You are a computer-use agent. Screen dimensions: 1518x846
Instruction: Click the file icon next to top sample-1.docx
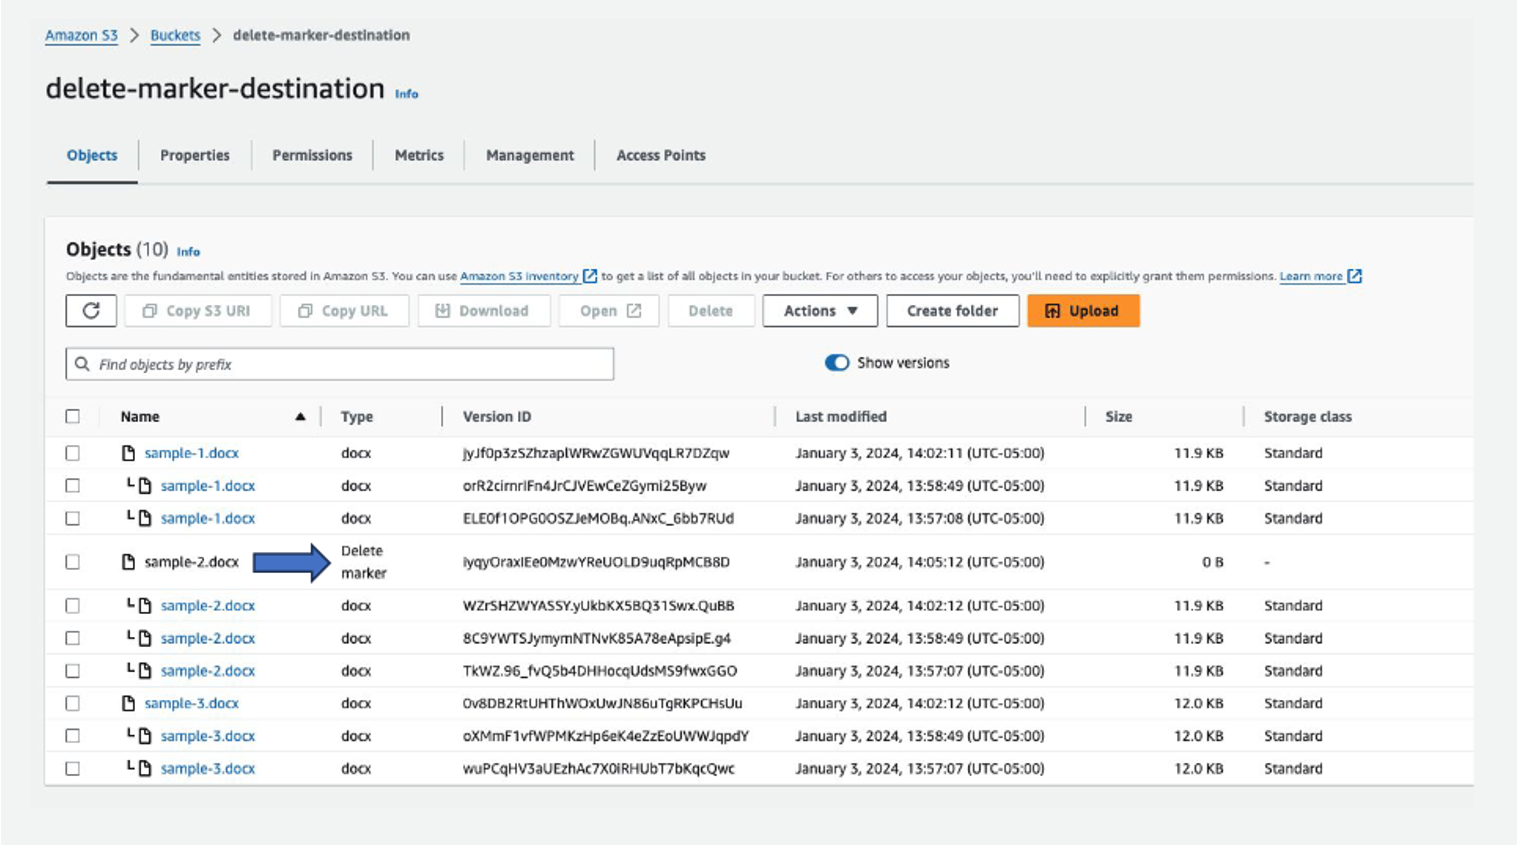(x=128, y=453)
